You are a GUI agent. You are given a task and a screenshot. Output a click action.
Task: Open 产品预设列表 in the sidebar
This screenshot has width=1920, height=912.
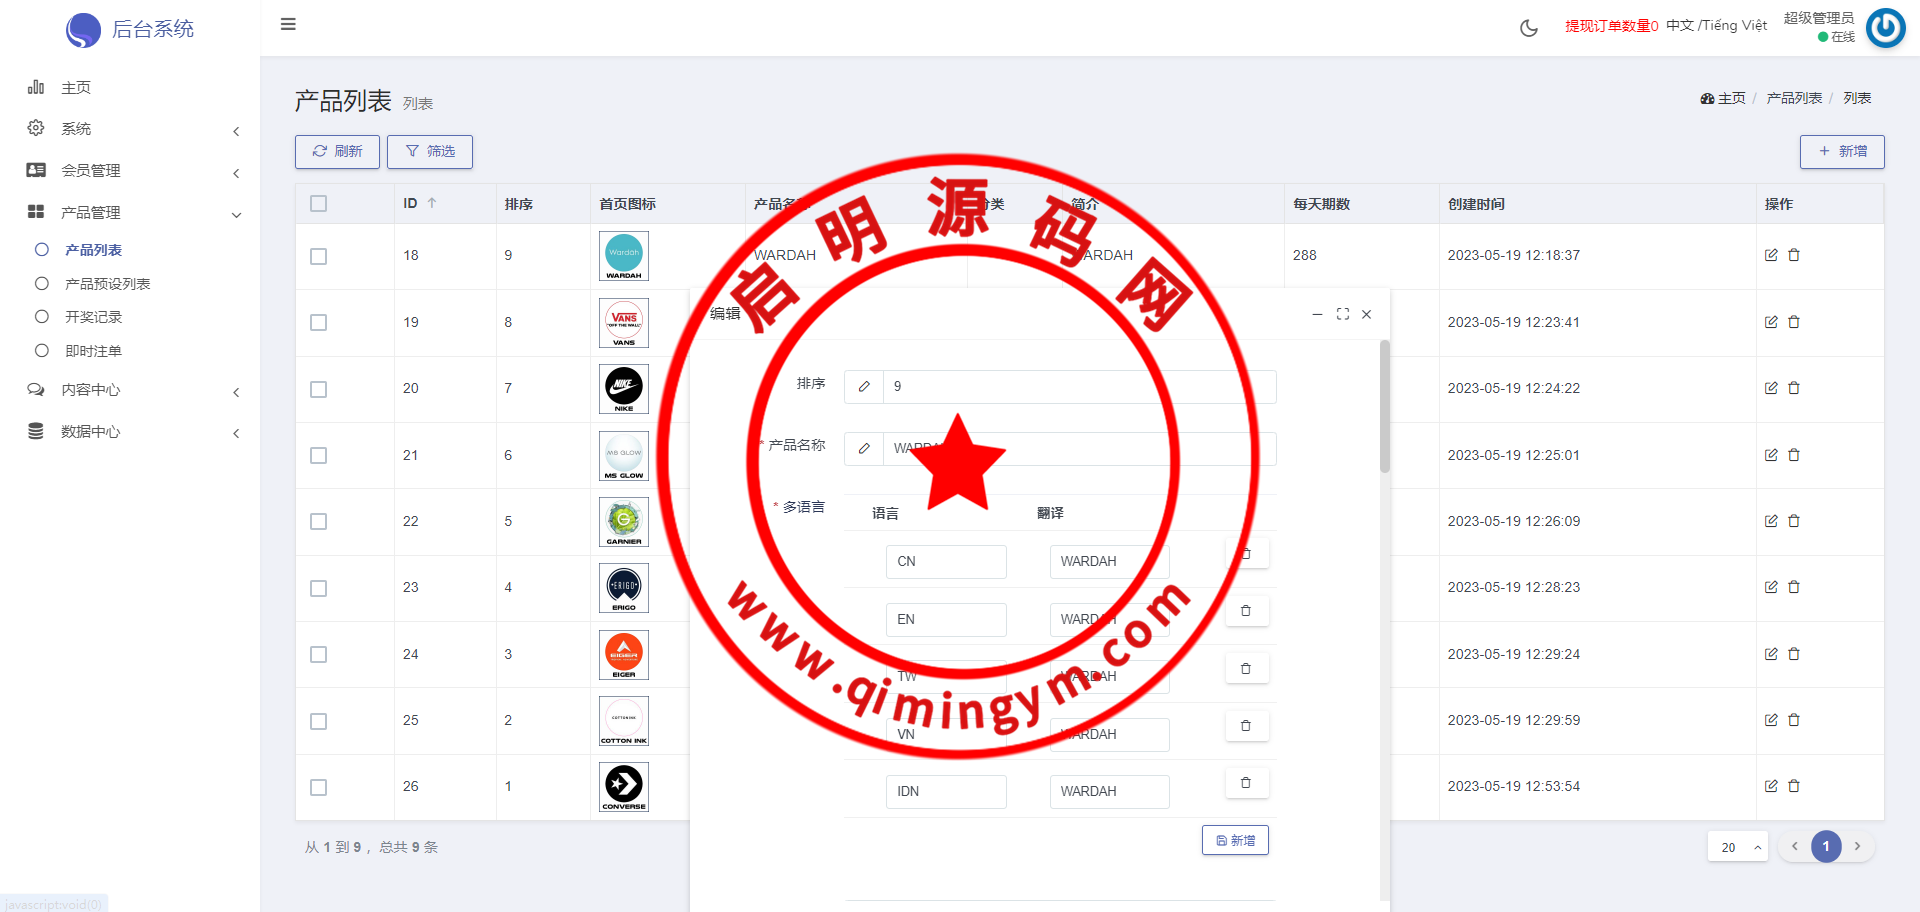click(x=107, y=284)
